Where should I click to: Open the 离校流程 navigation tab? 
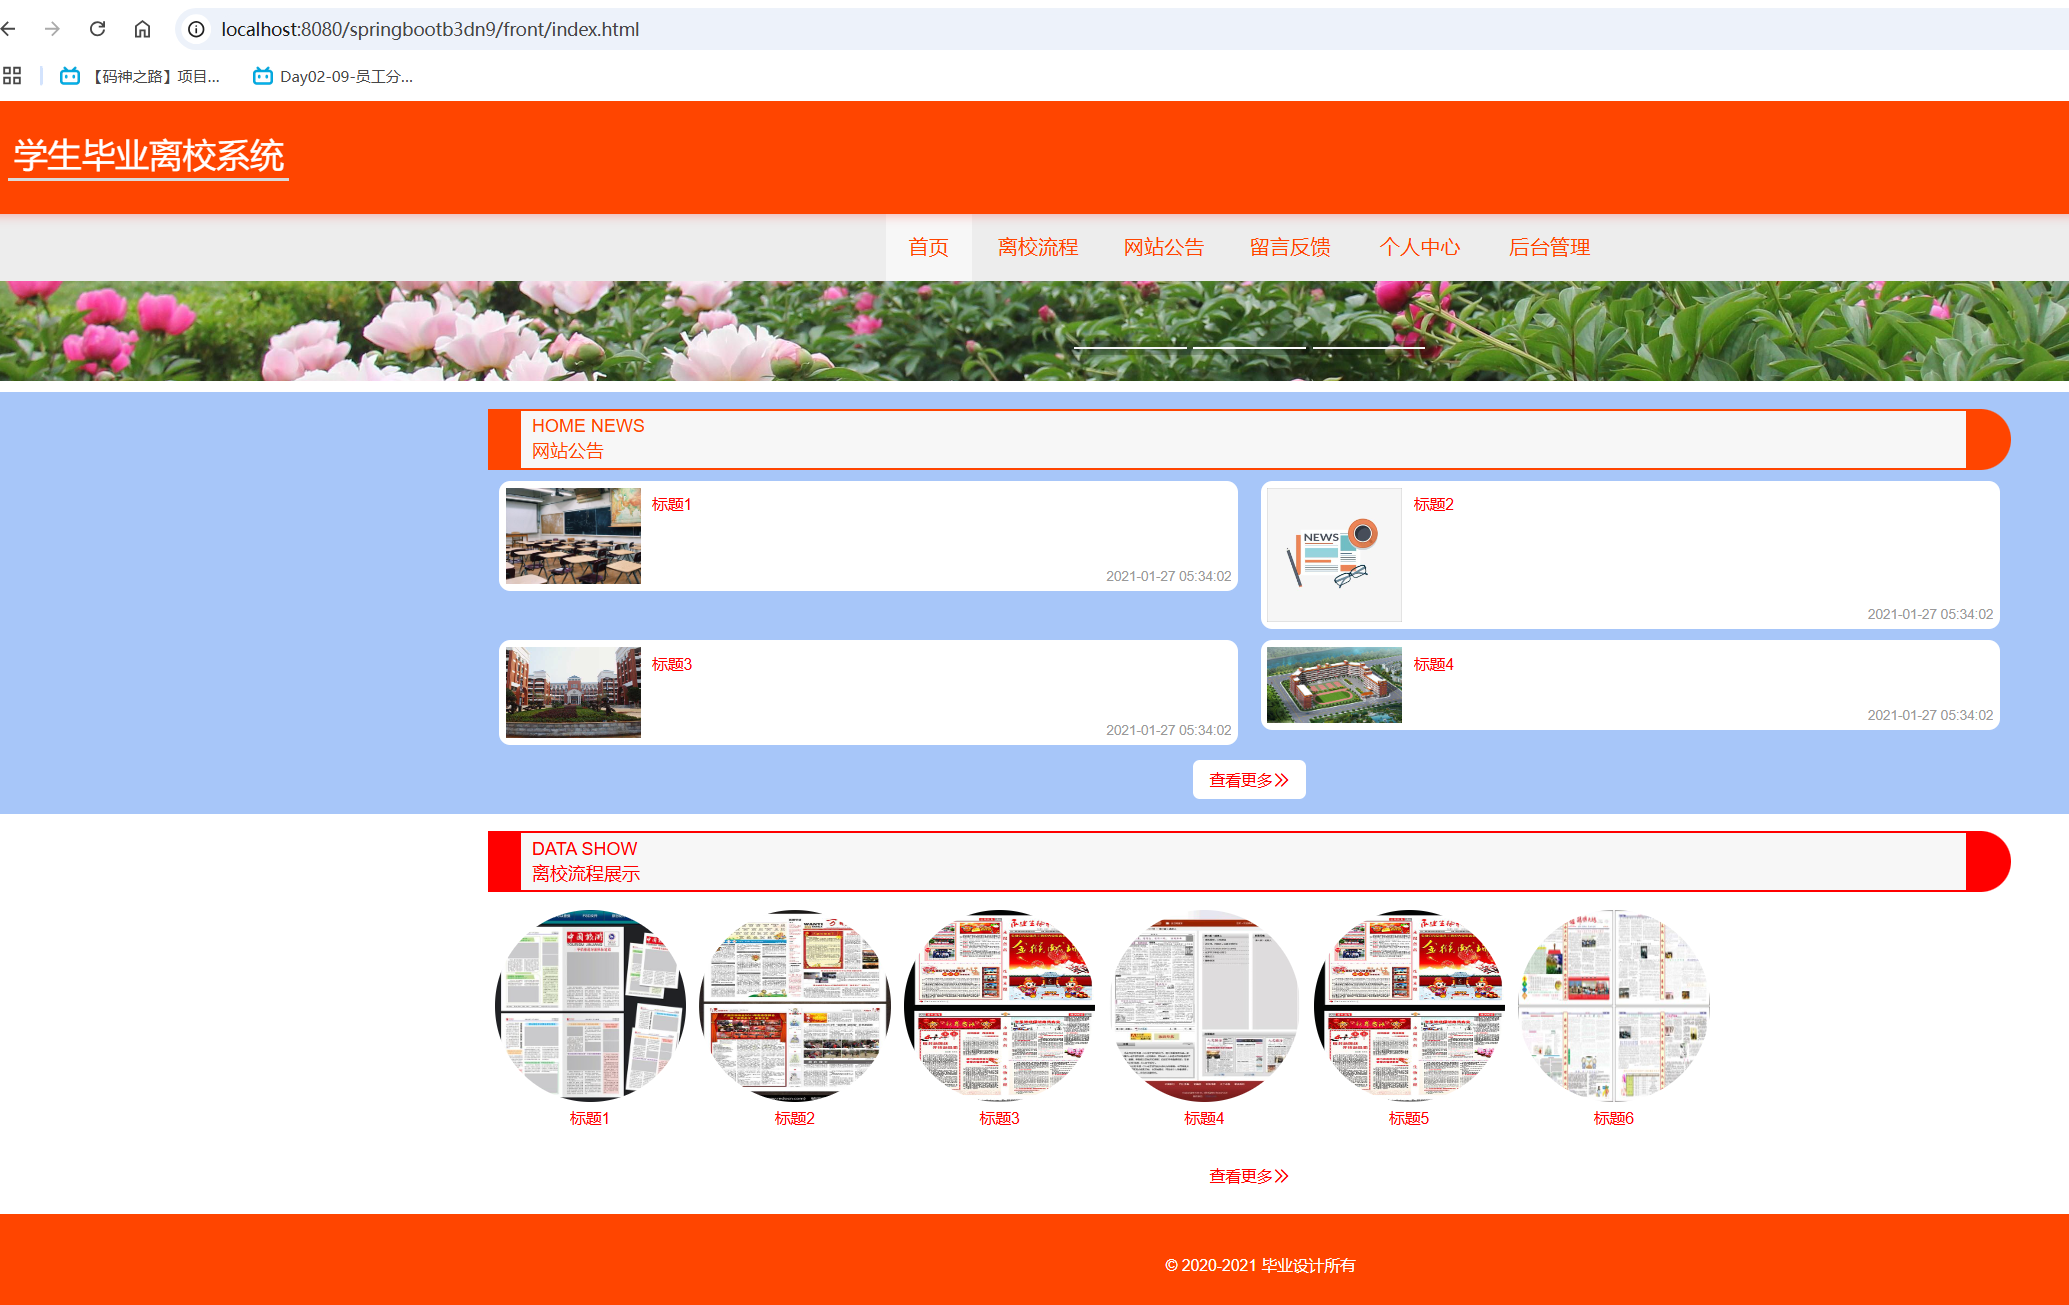click(x=1037, y=247)
